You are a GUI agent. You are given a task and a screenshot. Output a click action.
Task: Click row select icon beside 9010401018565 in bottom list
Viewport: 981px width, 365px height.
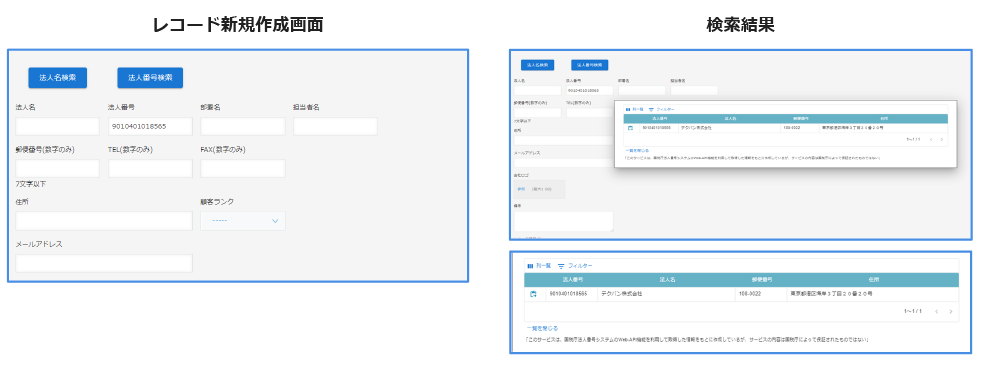[533, 293]
